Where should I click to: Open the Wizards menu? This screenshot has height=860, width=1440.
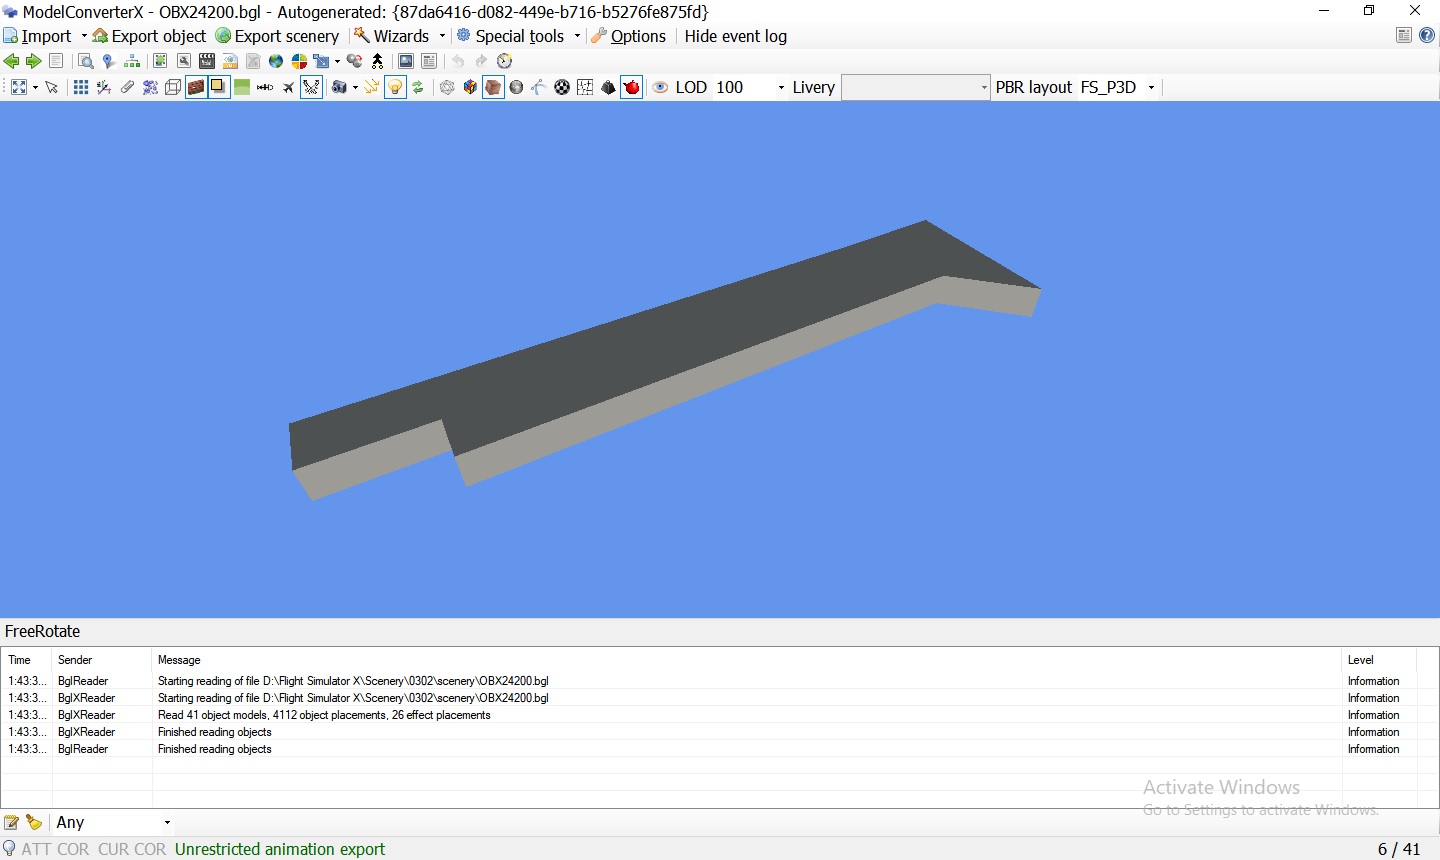click(x=400, y=36)
